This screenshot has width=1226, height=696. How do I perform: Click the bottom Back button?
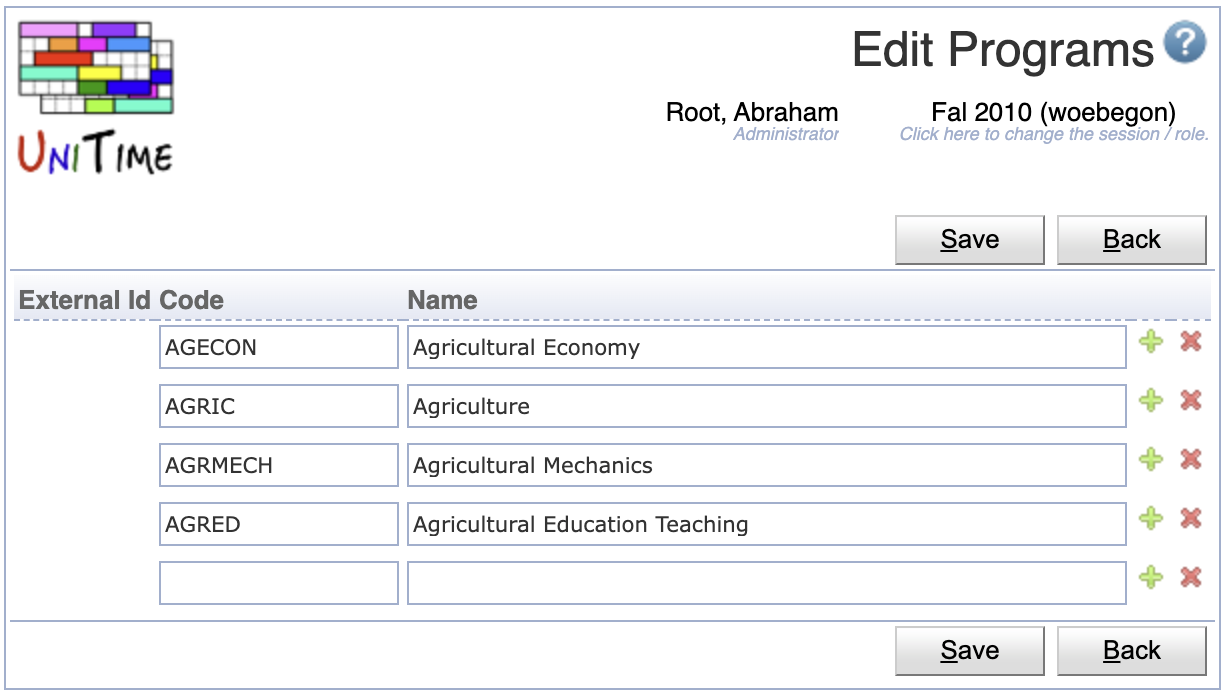[x=1132, y=651]
